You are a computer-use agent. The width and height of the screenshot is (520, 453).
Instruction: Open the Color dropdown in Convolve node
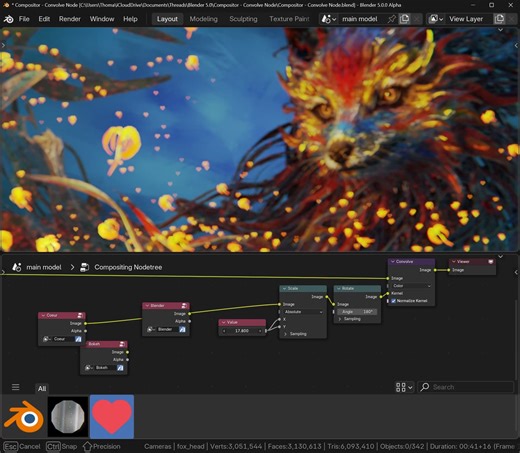pyautogui.click(x=412, y=286)
